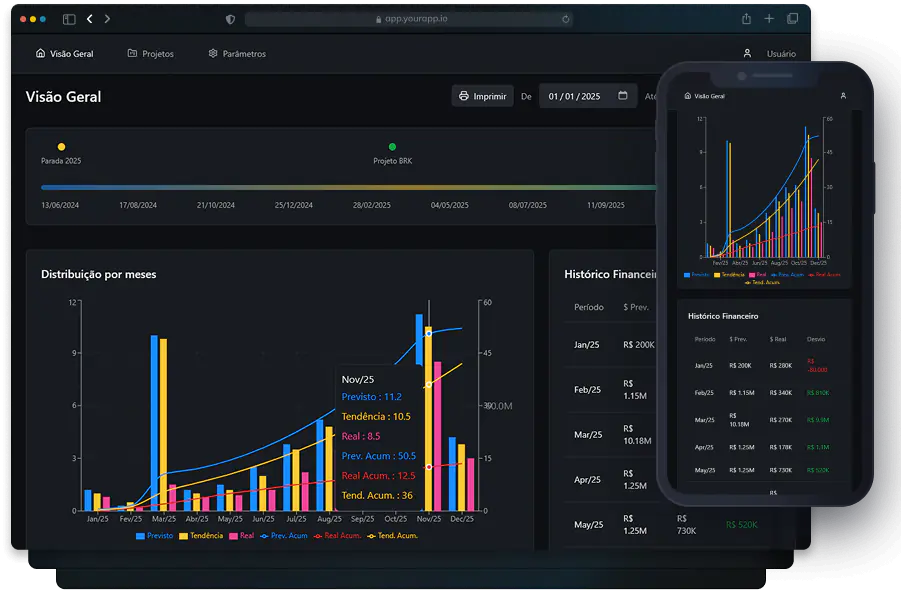Toggle the Tendência series in the legend
Image resolution: width=901 pixels, height=592 pixels.
click(x=201, y=536)
